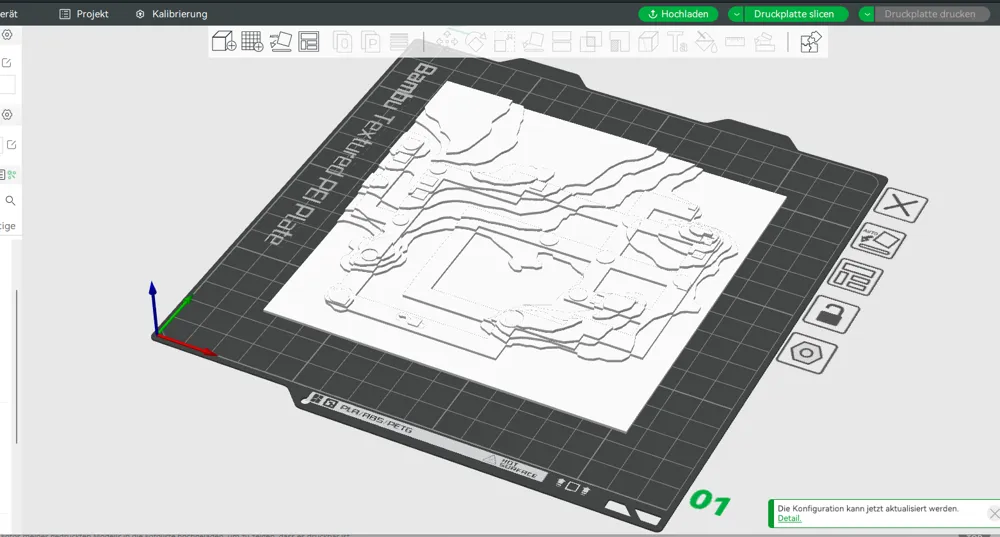Click the Druckplatte slicen button
This screenshot has width=1000, height=537.
coord(795,14)
